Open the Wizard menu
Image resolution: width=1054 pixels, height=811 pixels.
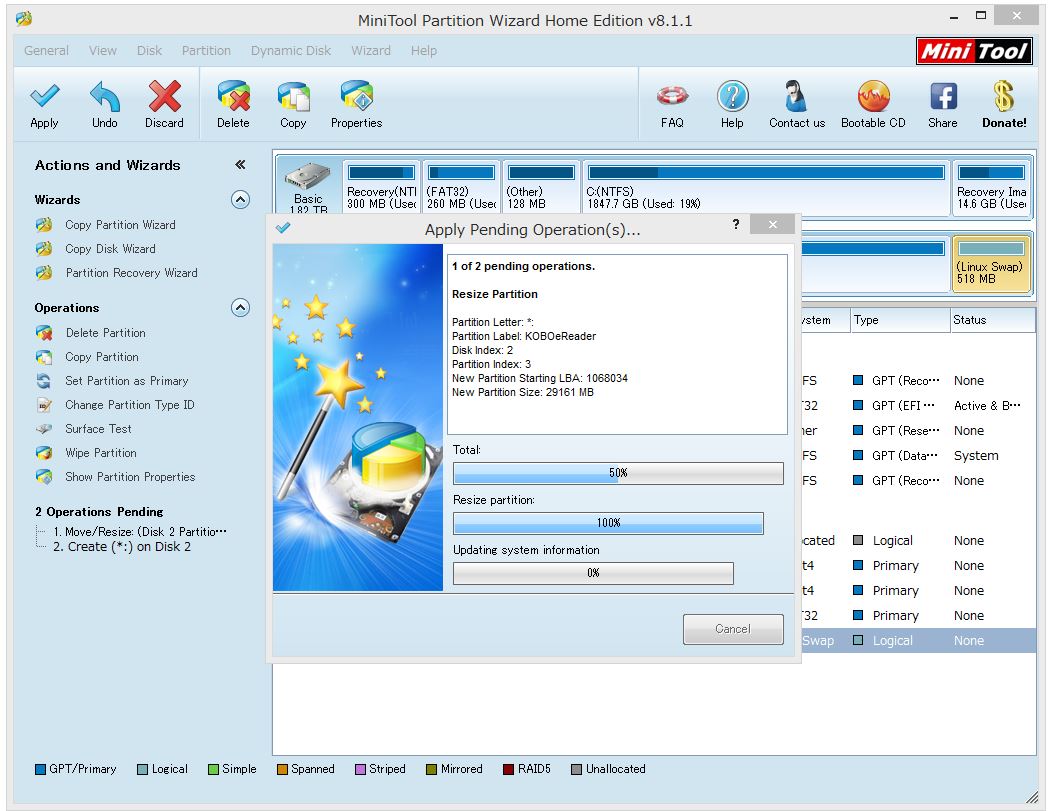pyautogui.click(x=371, y=50)
